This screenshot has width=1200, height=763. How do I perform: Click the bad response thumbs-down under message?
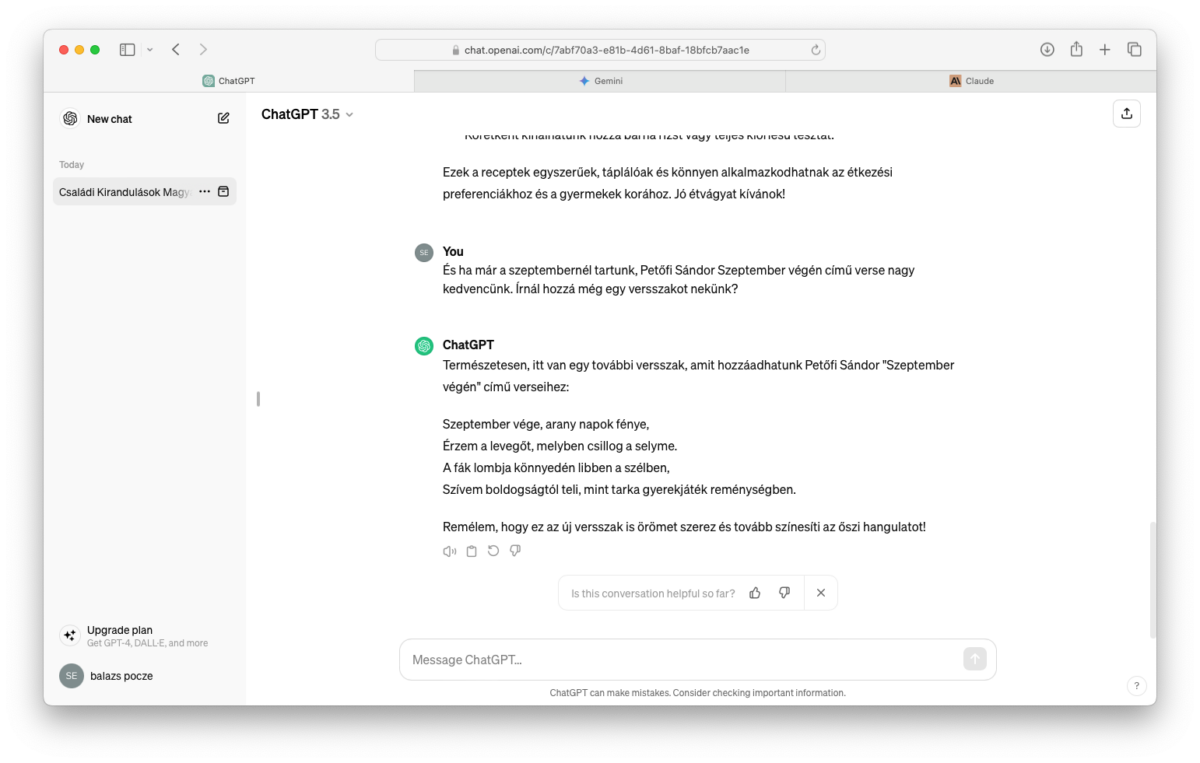[515, 551]
